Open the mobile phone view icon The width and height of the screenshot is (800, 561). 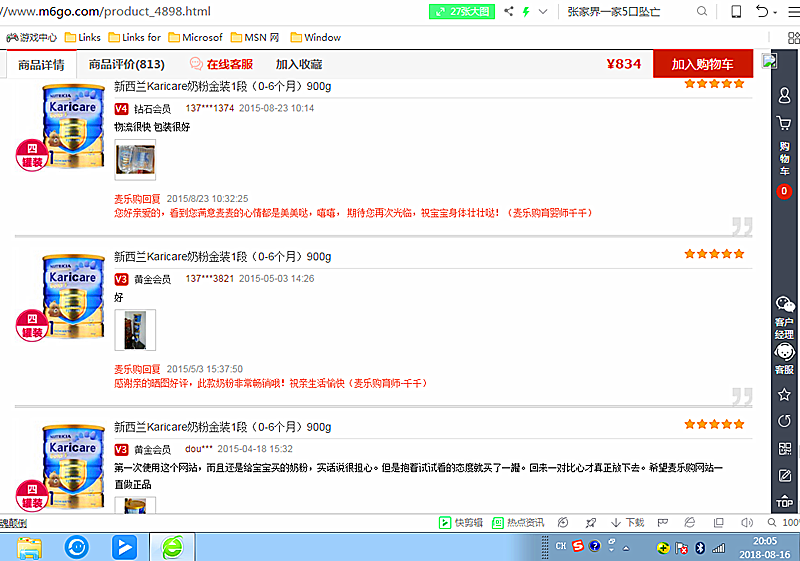pos(736,12)
